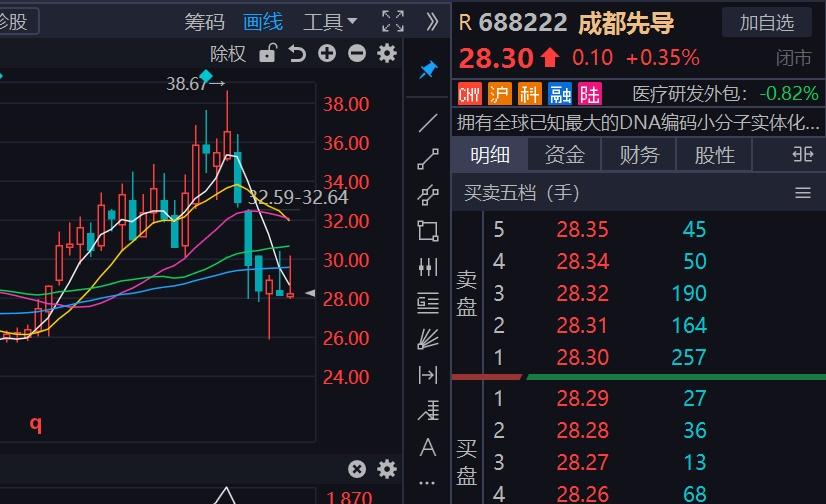Select the text annotation A tool
Screen dimensions: 826x504
tap(428, 447)
